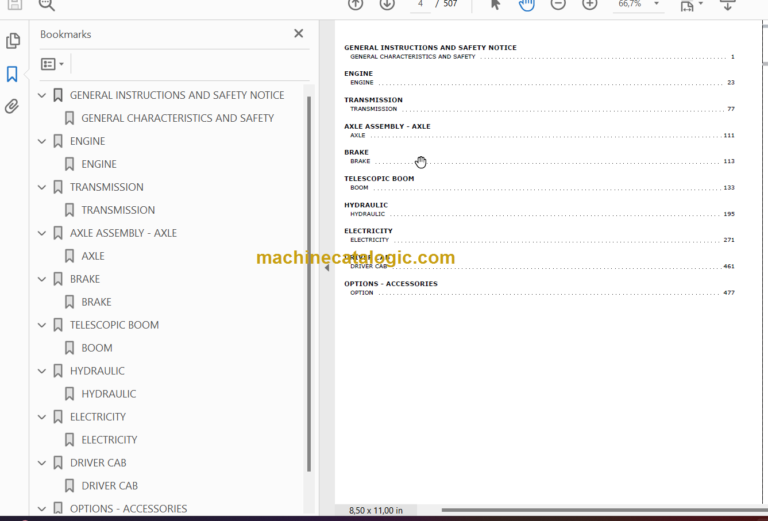Click the find text magnifier icon
768x521 pixels.
click(x=47, y=5)
